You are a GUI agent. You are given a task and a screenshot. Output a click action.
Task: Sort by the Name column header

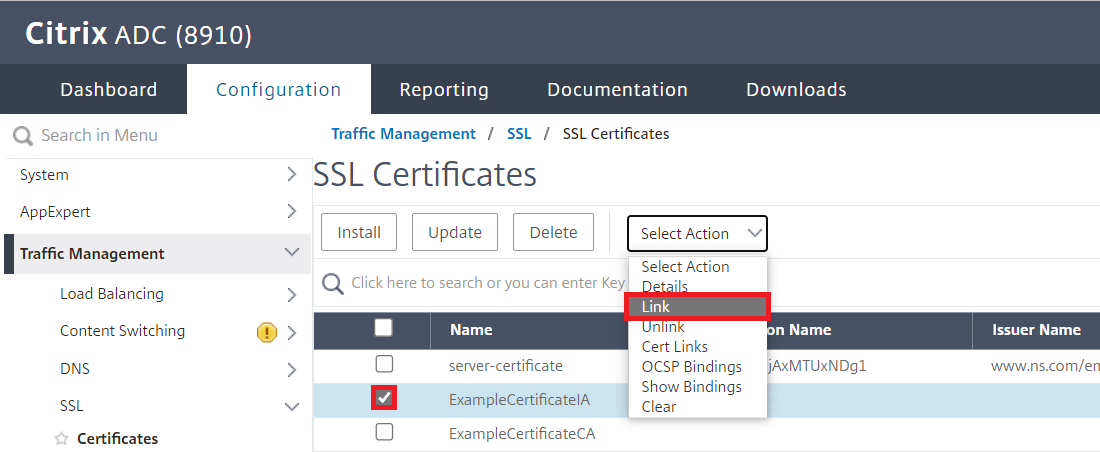coord(471,330)
